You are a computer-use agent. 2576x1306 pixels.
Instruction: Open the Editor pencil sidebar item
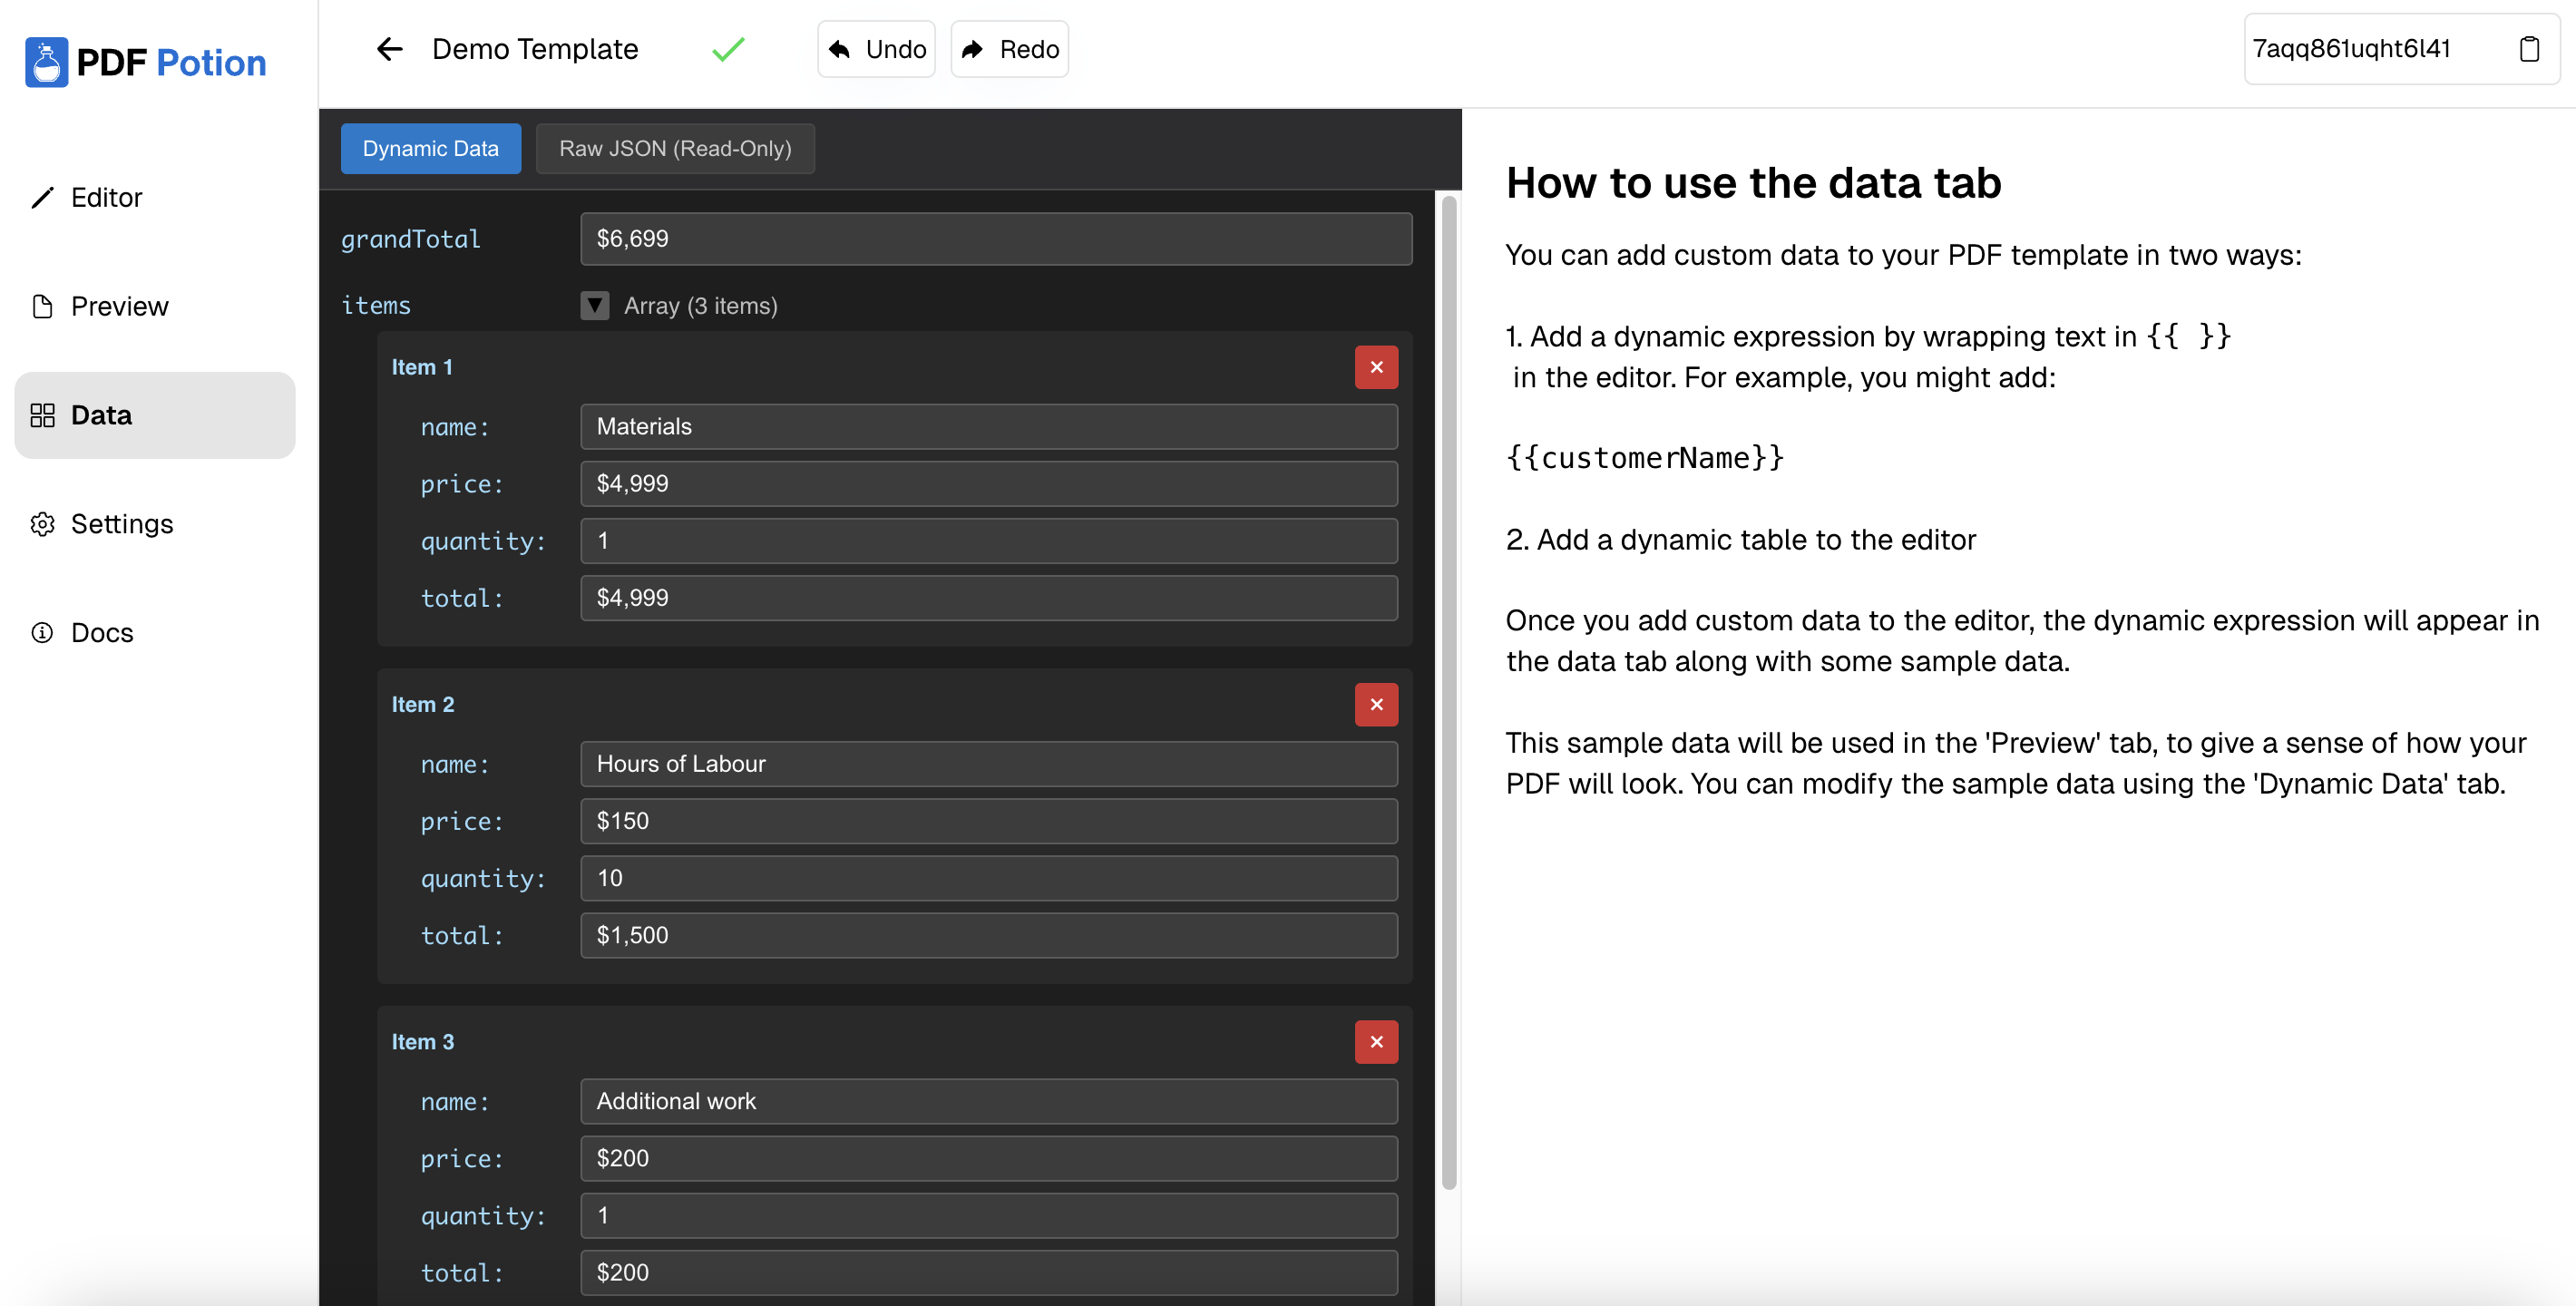click(x=106, y=197)
